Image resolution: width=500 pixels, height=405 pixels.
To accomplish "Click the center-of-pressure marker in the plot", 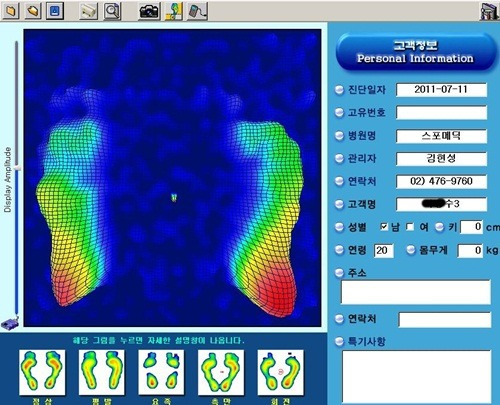I will coord(174,197).
